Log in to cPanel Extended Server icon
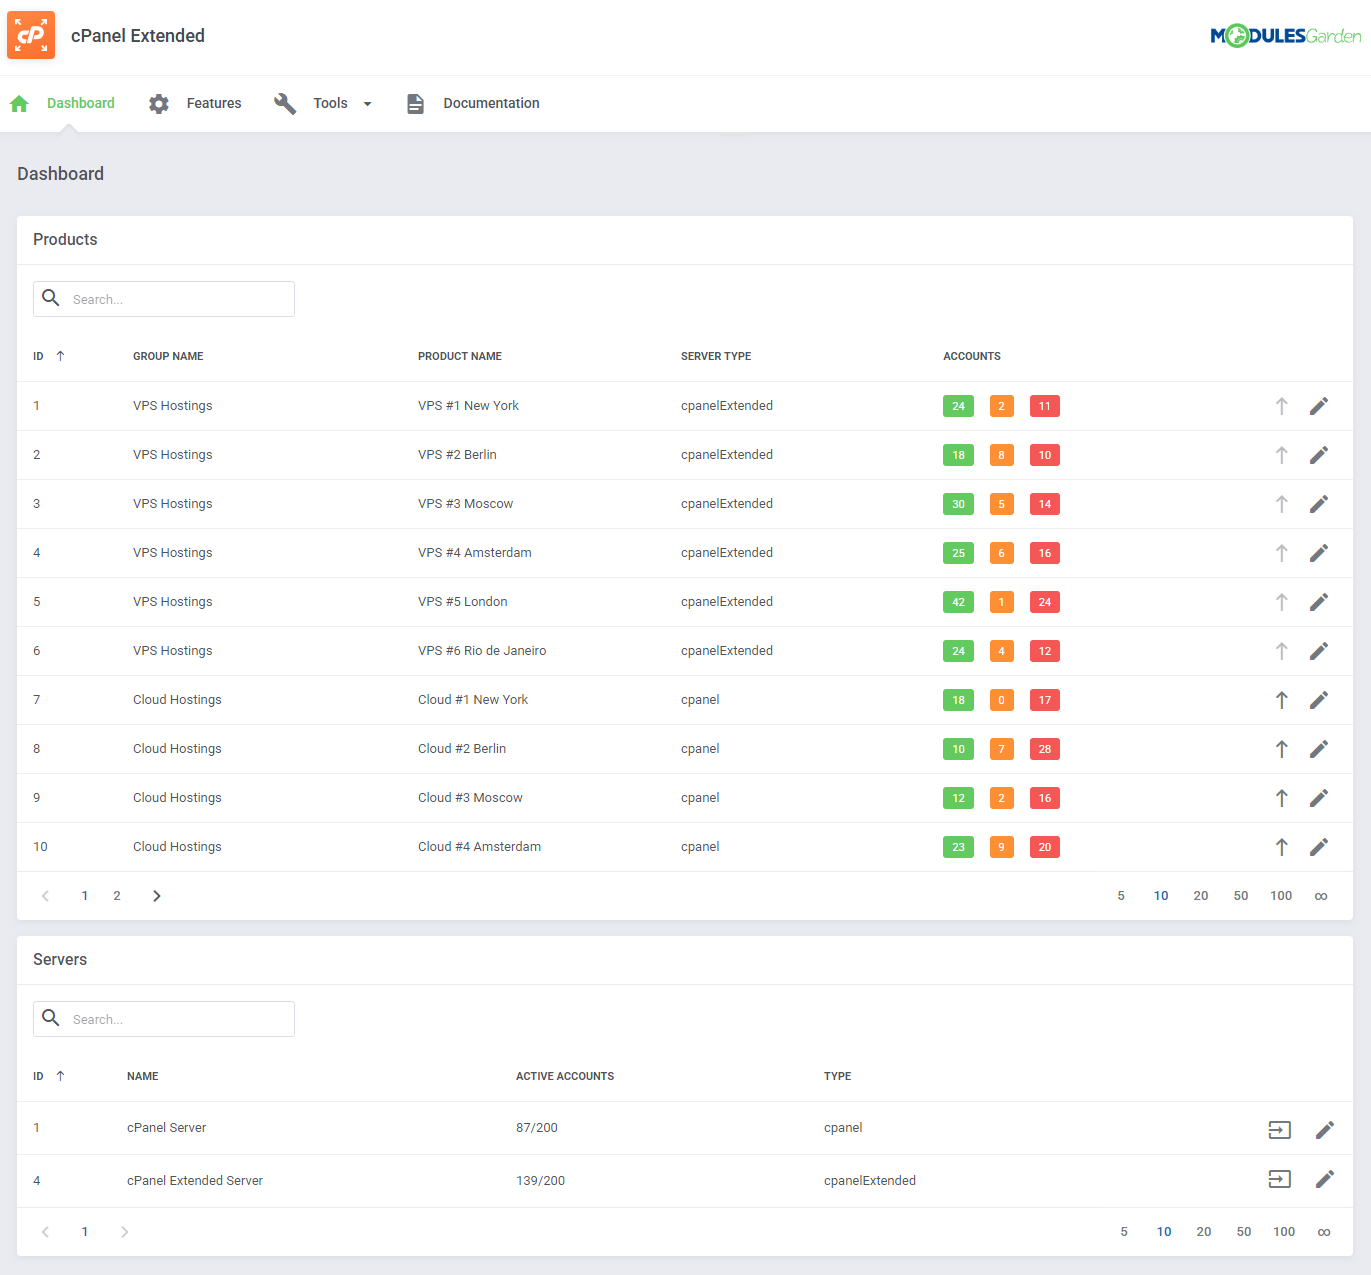The image size is (1371, 1275). (1280, 1179)
